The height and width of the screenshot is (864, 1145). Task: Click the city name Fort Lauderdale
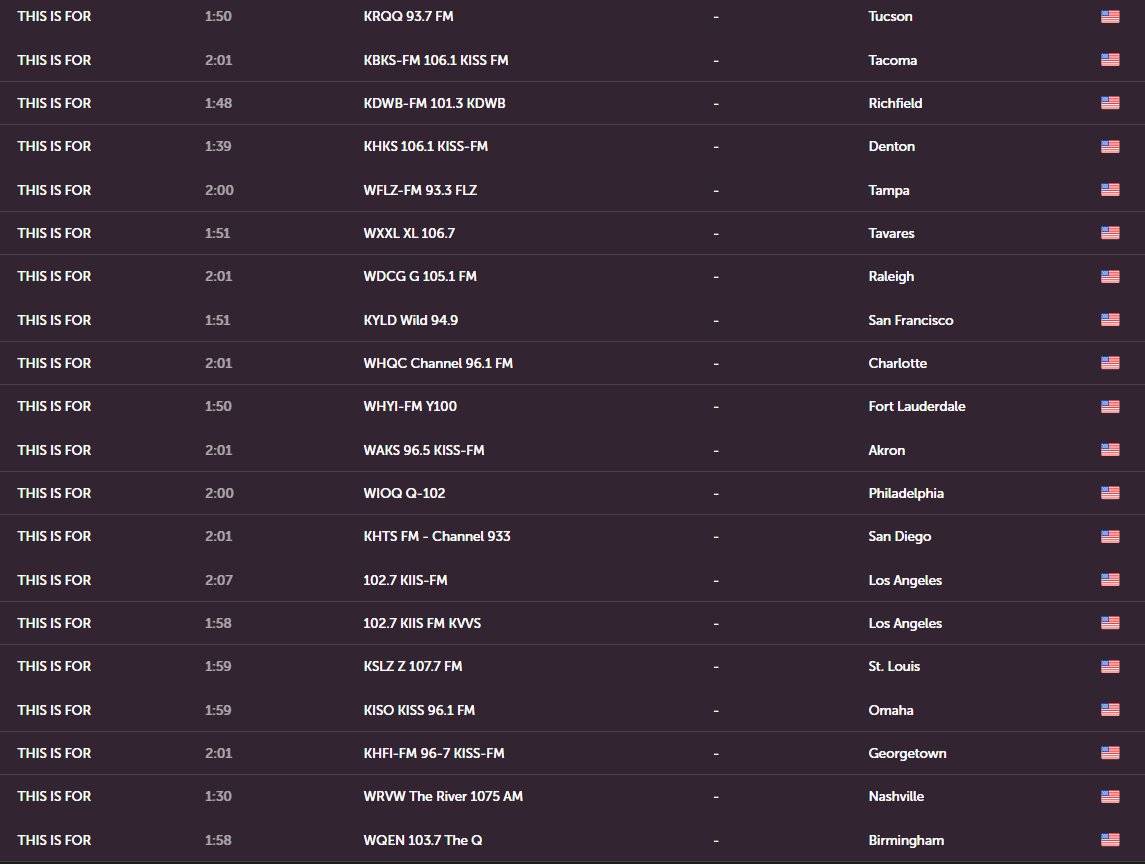pyautogui.click(x=916, y=406)
